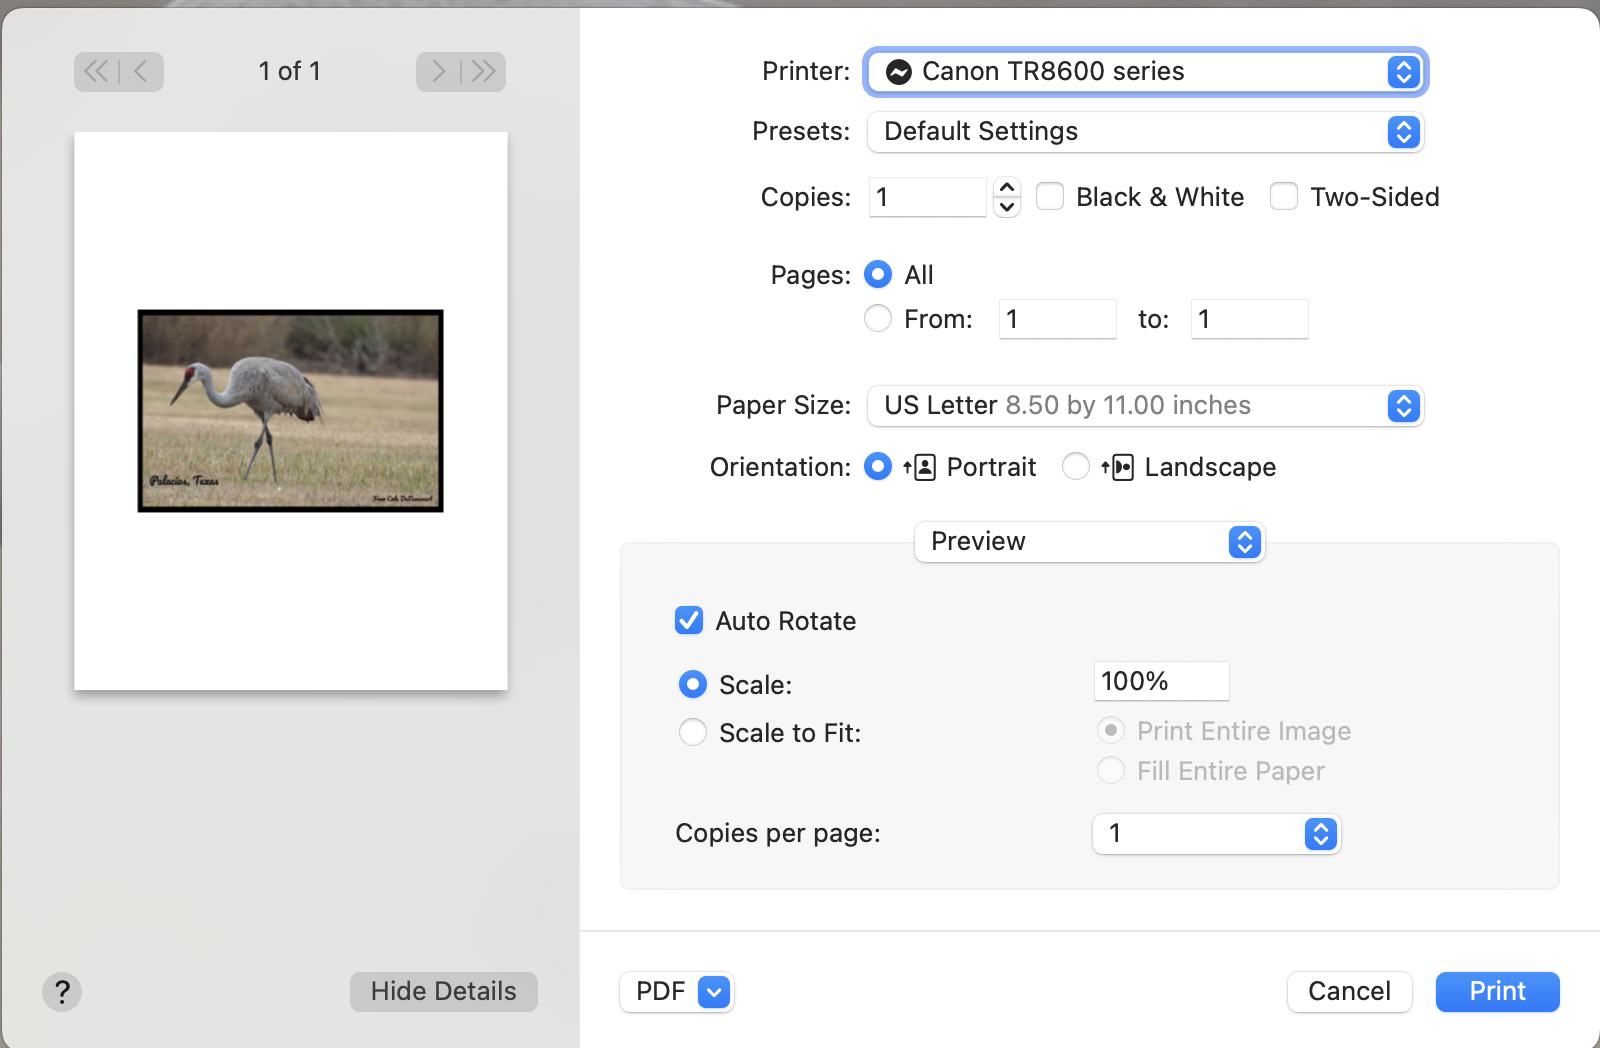Click the Portrait orientation icon
1600x1048 pixels.
(920, 467)
